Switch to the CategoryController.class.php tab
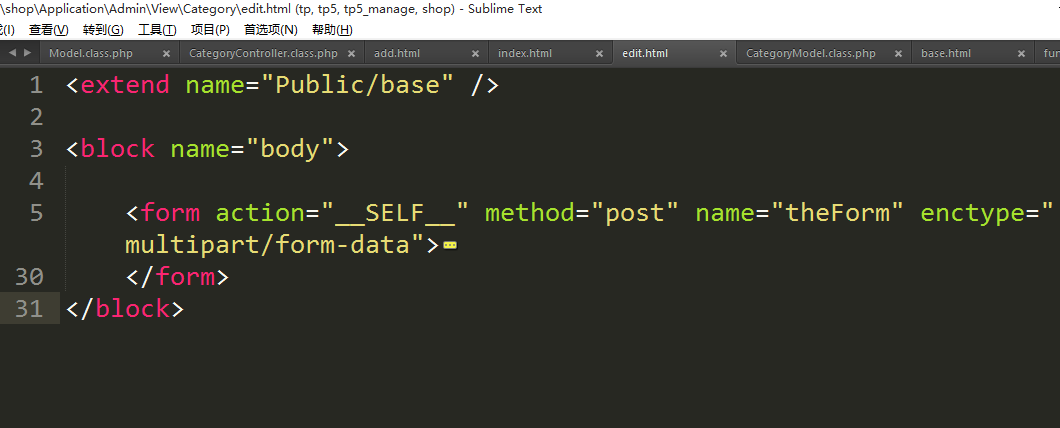 (x=263, y=54)
